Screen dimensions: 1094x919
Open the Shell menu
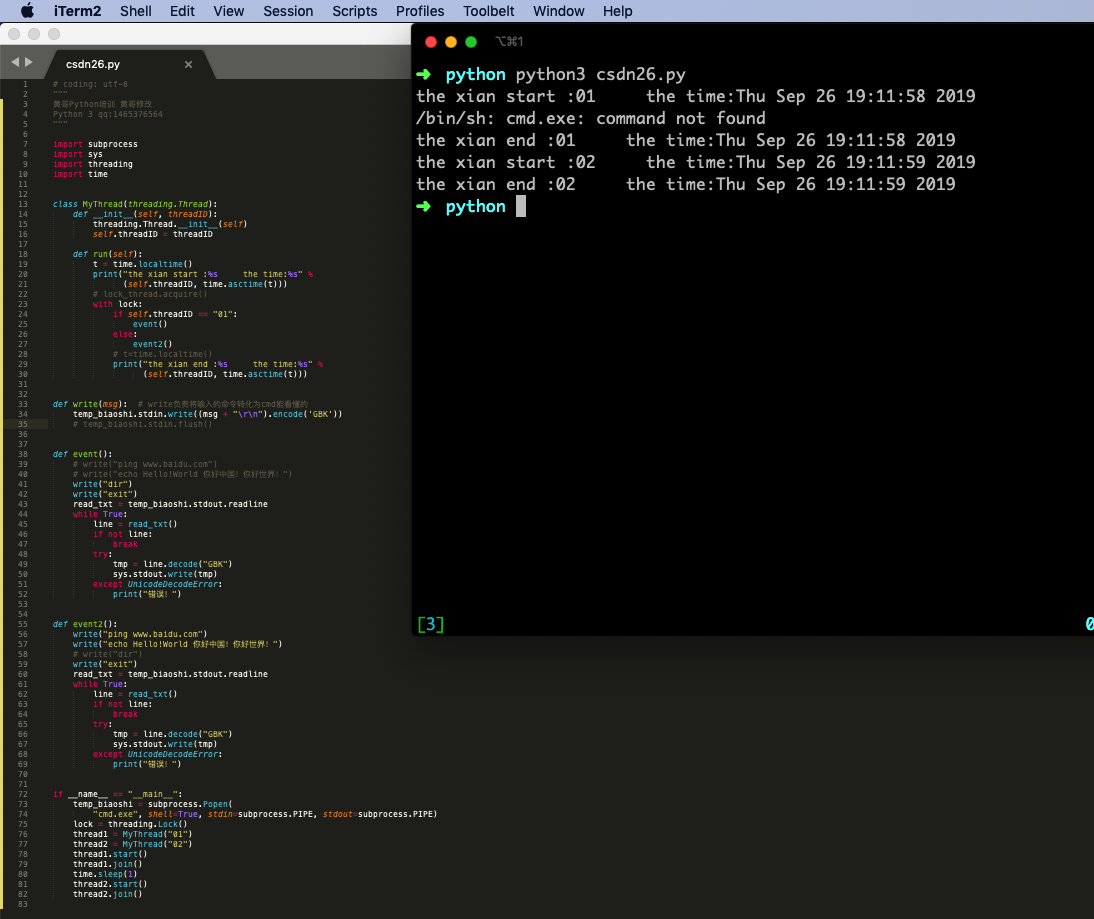135,11
